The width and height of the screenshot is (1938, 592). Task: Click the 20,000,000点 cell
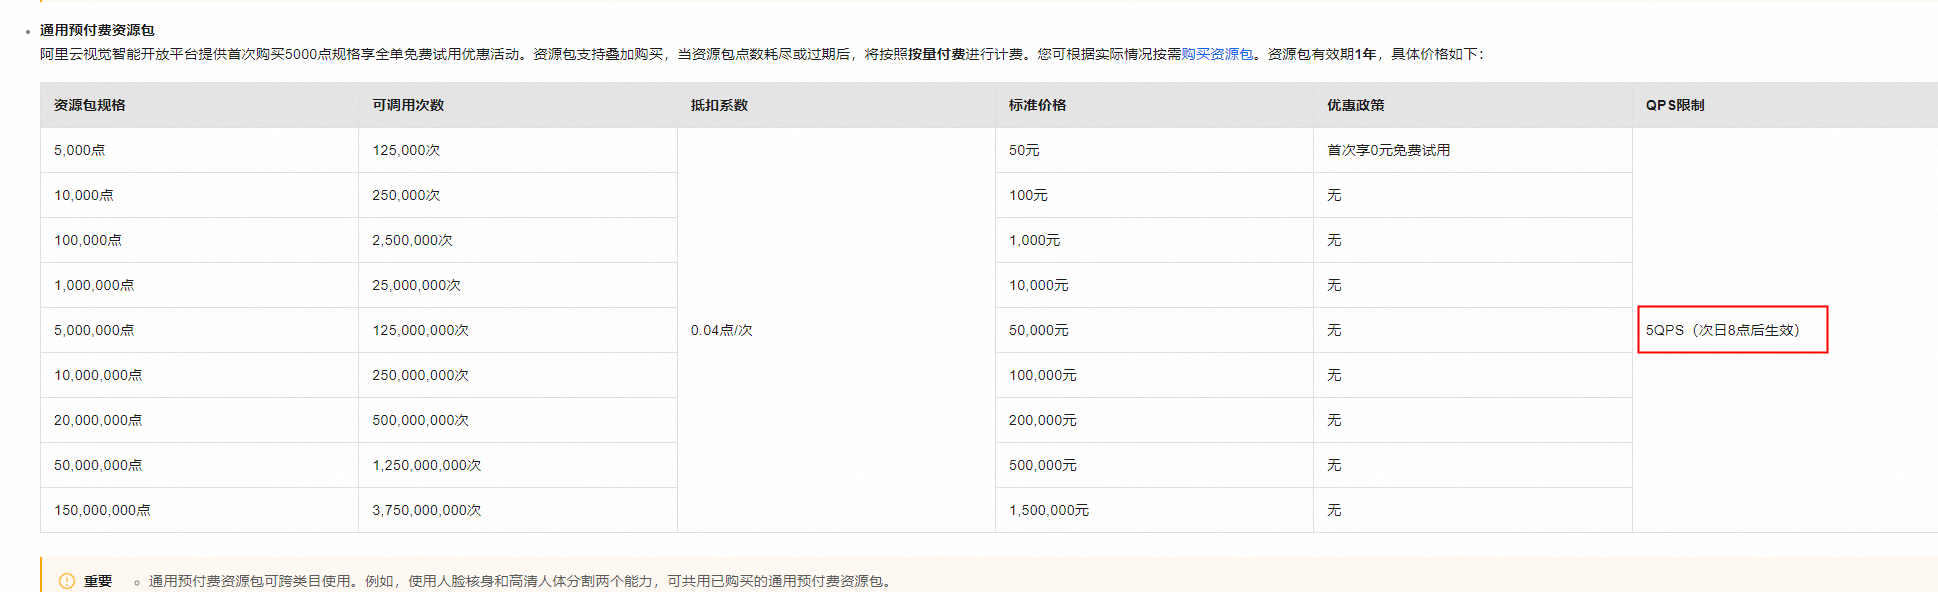tap(199, 420)
